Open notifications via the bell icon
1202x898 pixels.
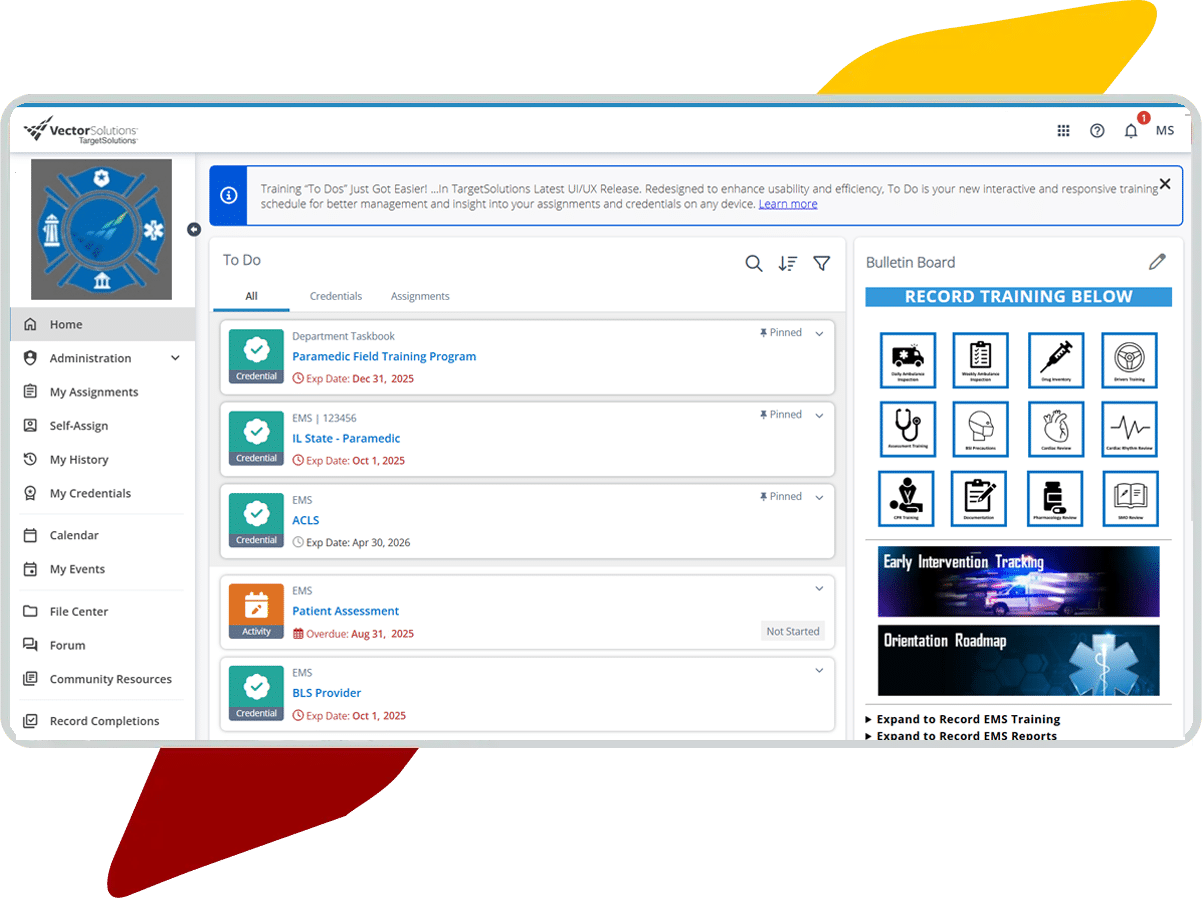click(1131, 130)
